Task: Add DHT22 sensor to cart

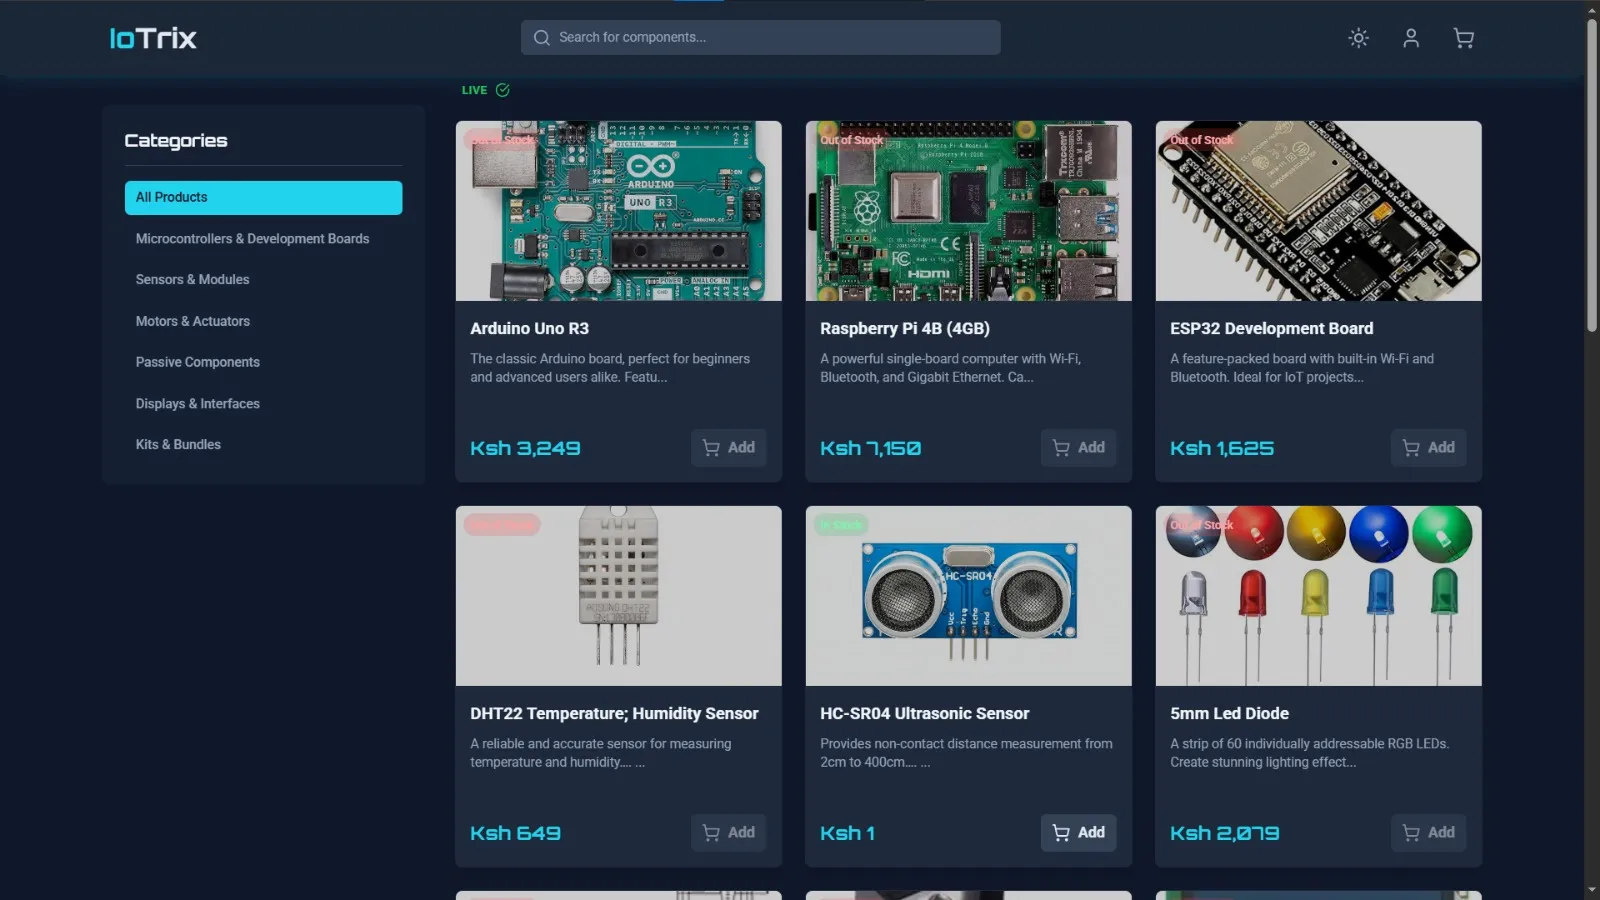Action: coord(729,833)
